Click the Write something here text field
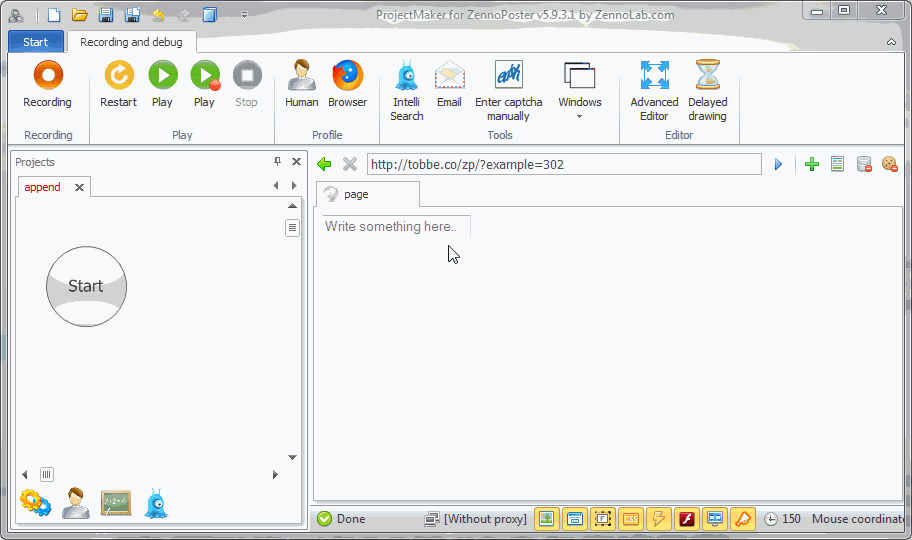Image resolution: width=912 pixels, height=540 pixels. tap(396, 226)
